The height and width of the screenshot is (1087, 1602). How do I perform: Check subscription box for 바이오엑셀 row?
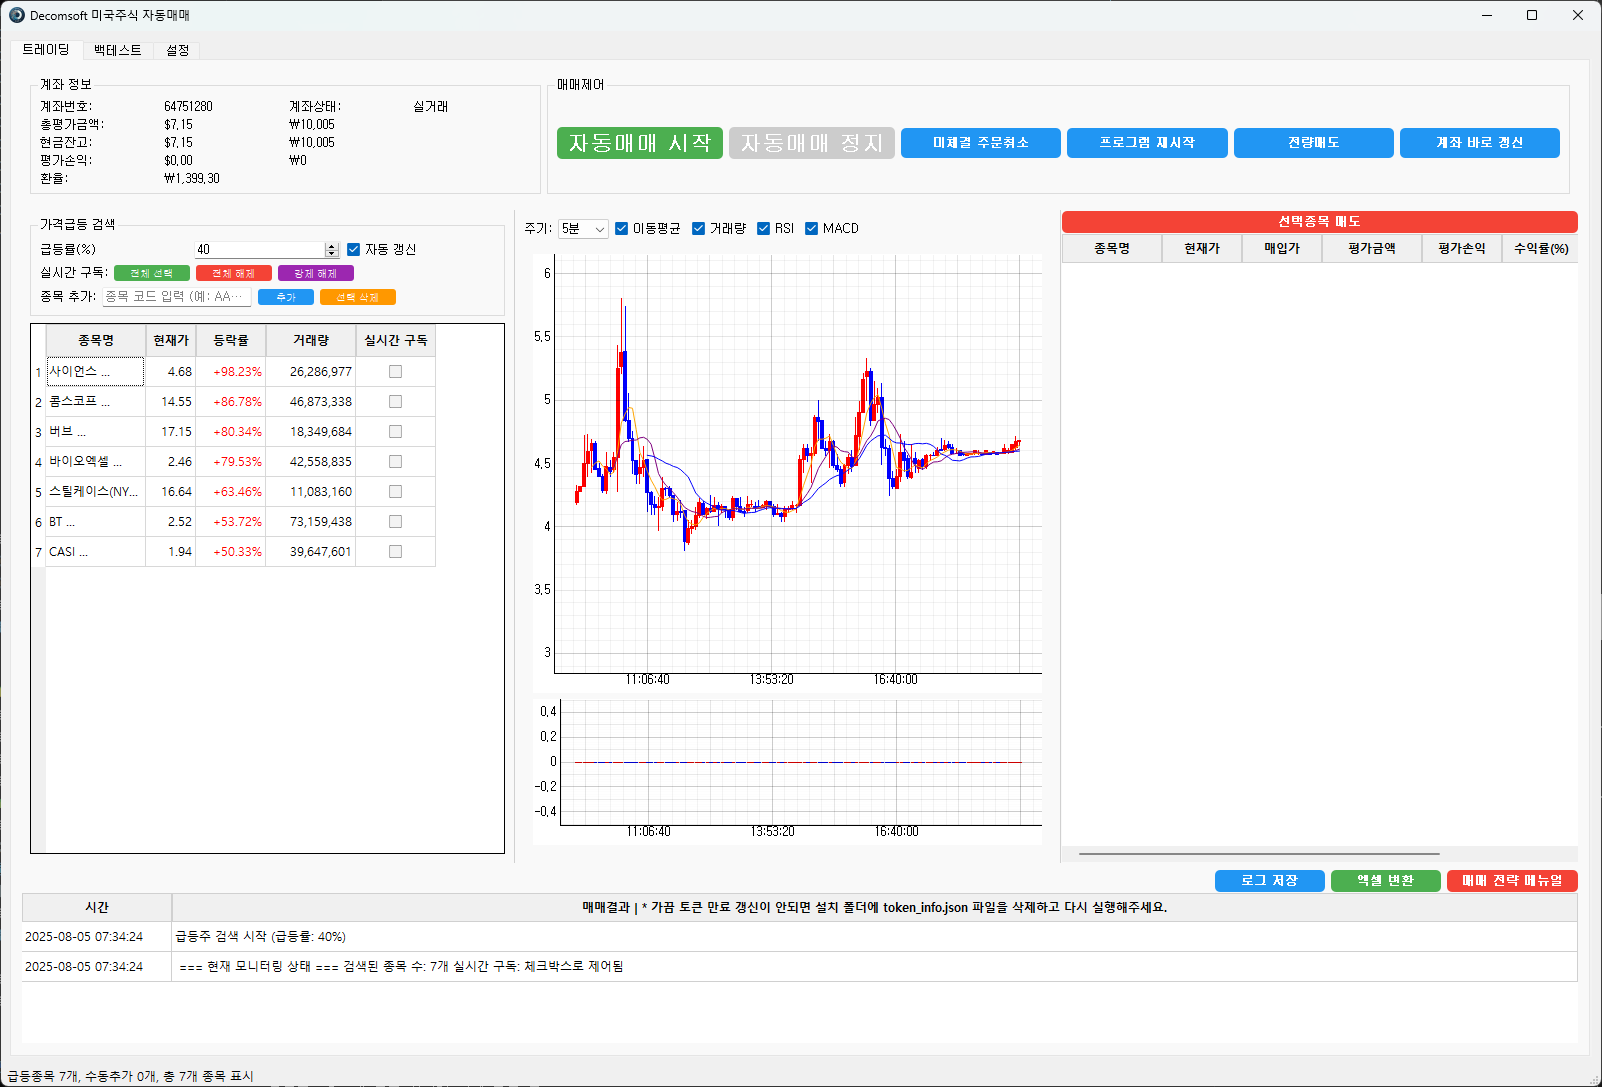coord(395,462)
